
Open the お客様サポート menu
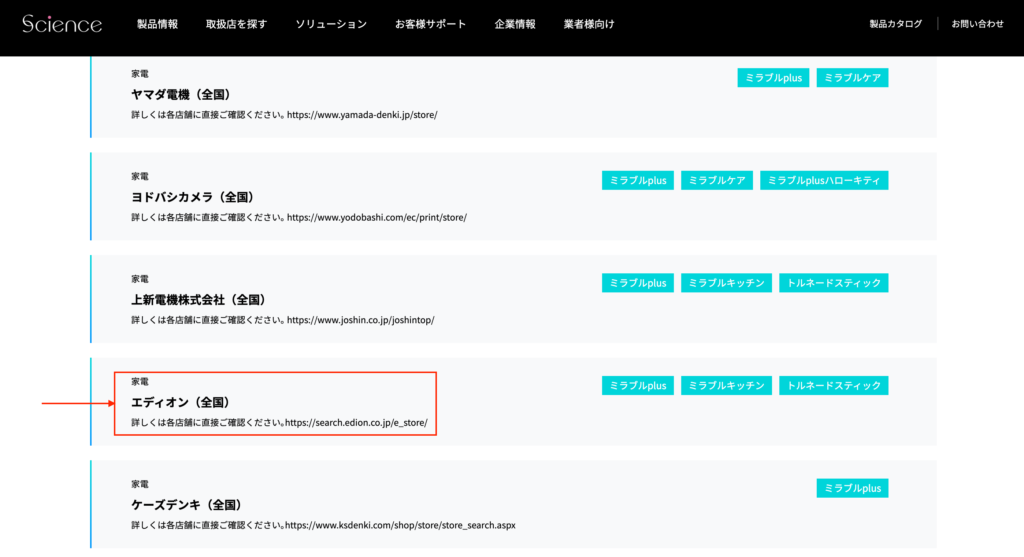point(430,24)
